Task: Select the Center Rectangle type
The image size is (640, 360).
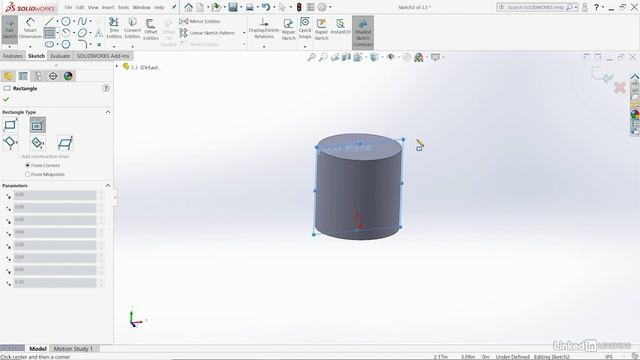Action: [x=37, y=125]
